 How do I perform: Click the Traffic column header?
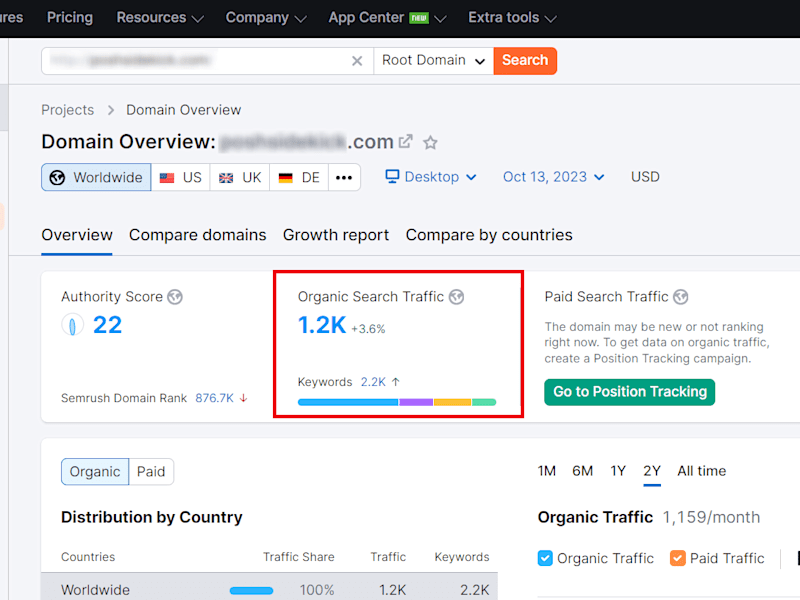pyautogui.click(x=388, y=557)
